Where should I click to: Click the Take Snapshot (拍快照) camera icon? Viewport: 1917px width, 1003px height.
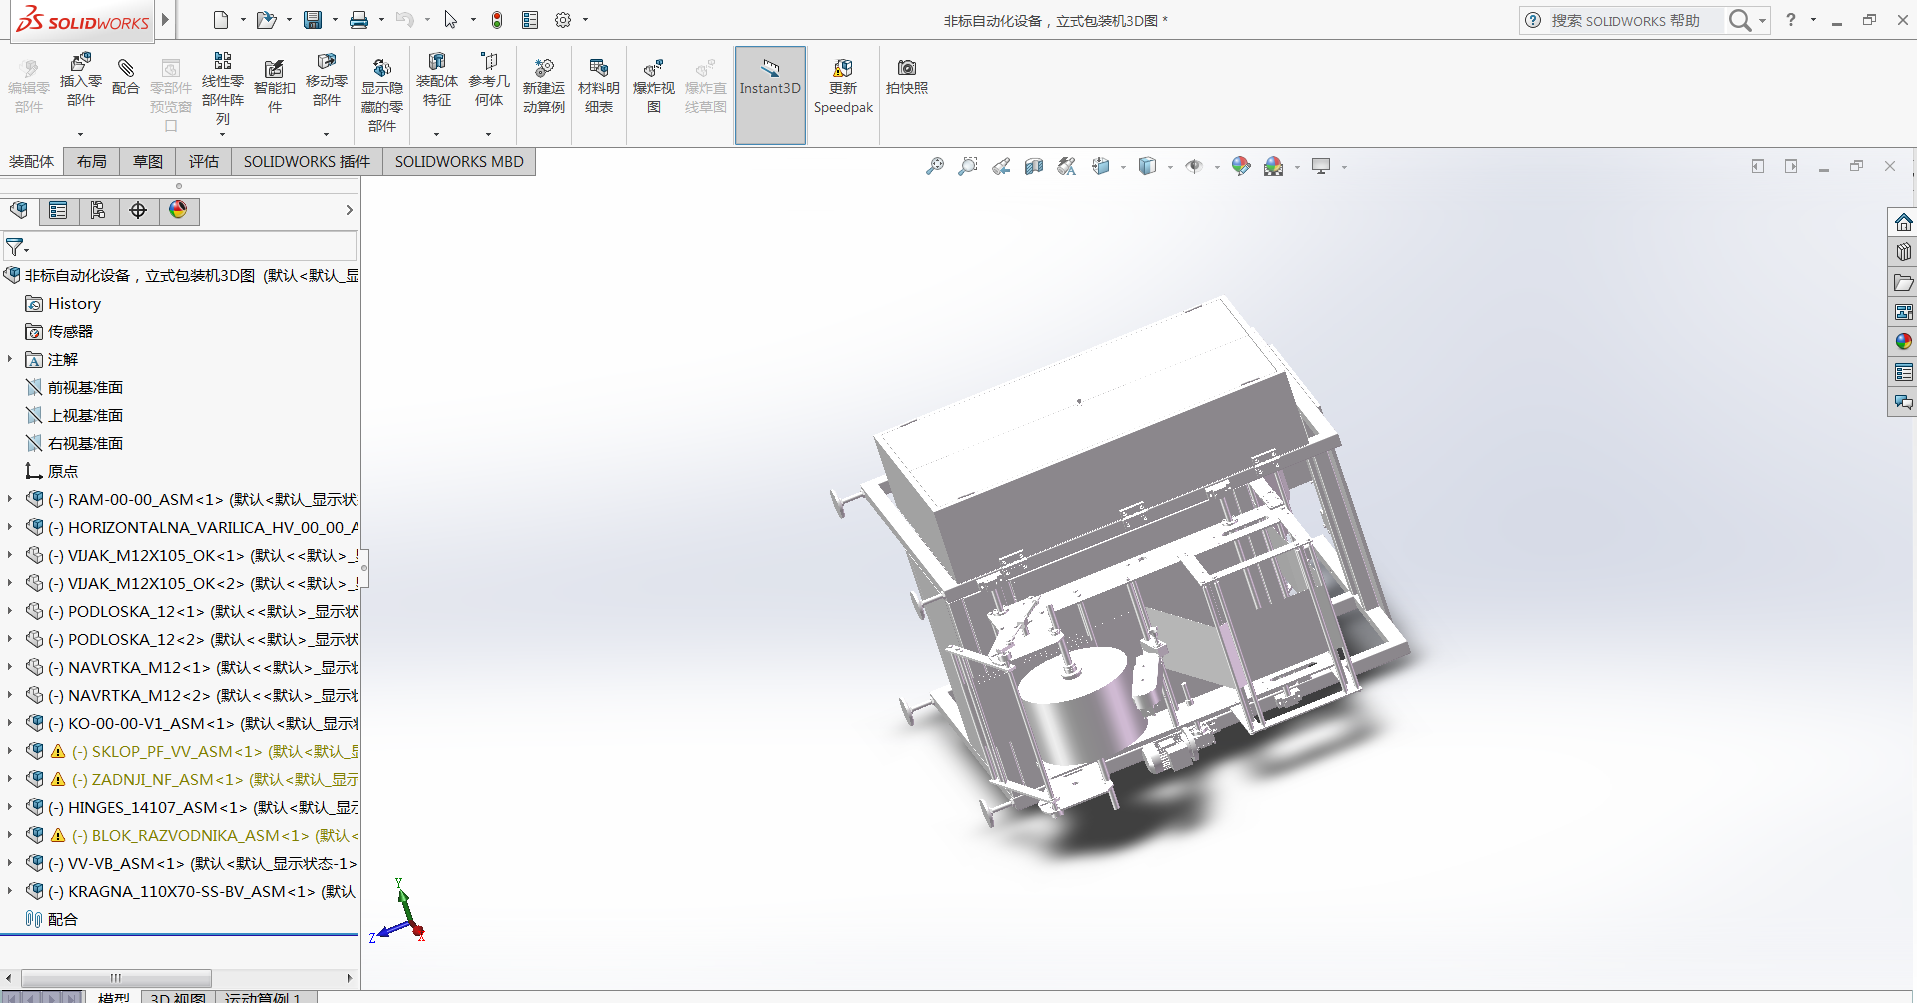tap(906, 68)
